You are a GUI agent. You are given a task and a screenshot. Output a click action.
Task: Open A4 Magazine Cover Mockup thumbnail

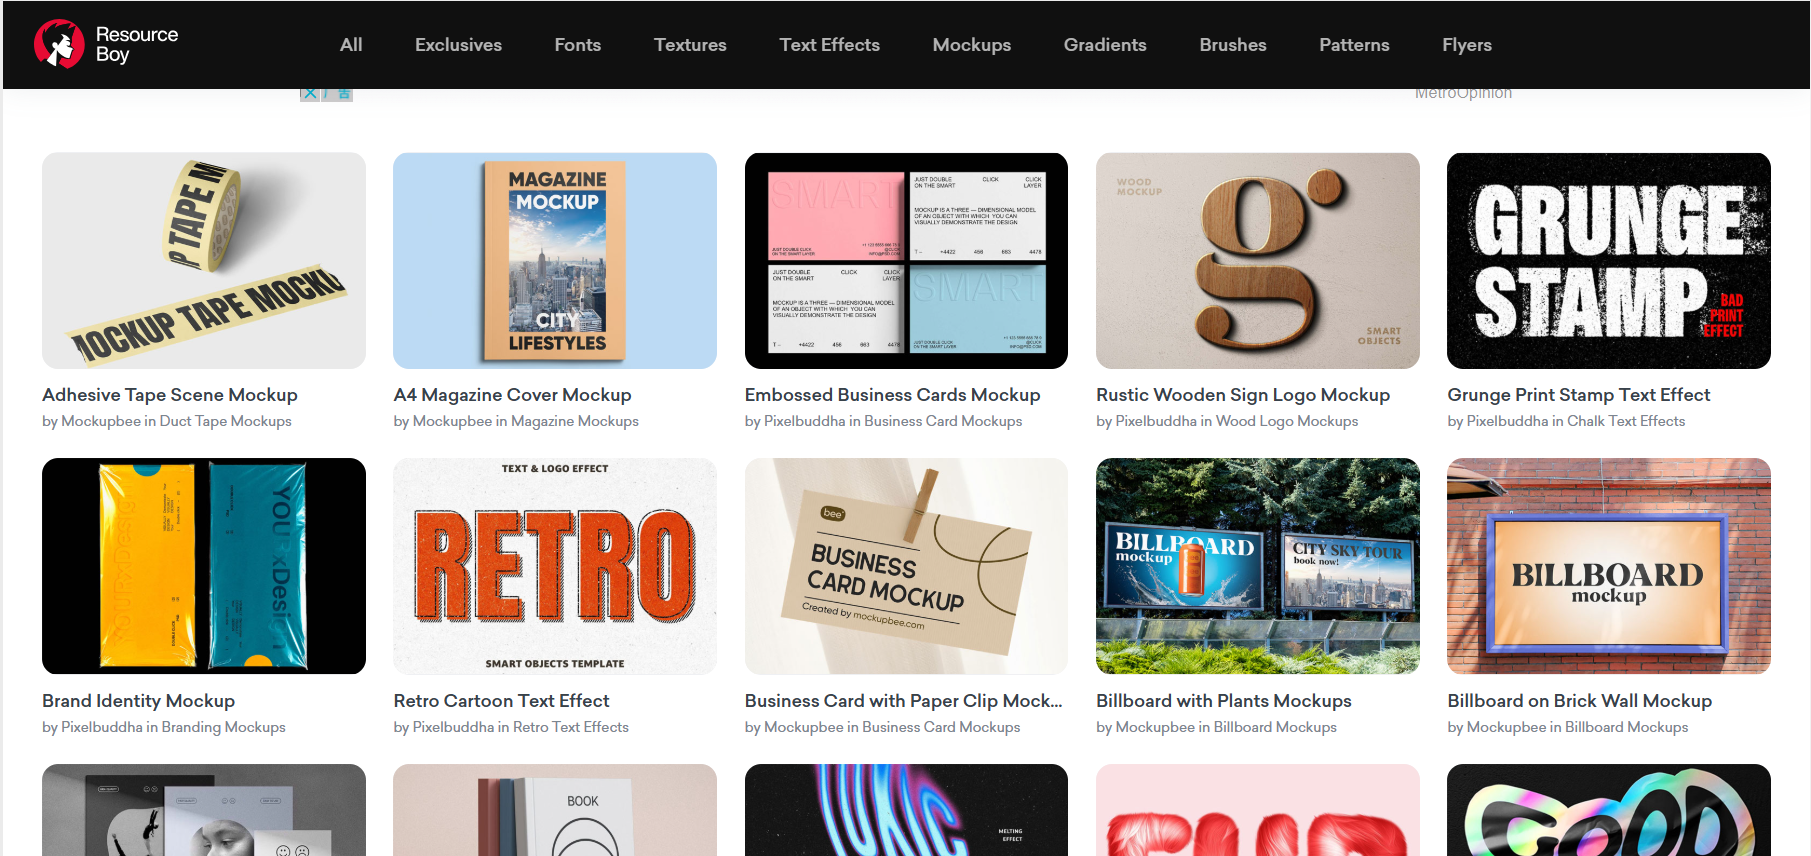[x=555, y=261]
